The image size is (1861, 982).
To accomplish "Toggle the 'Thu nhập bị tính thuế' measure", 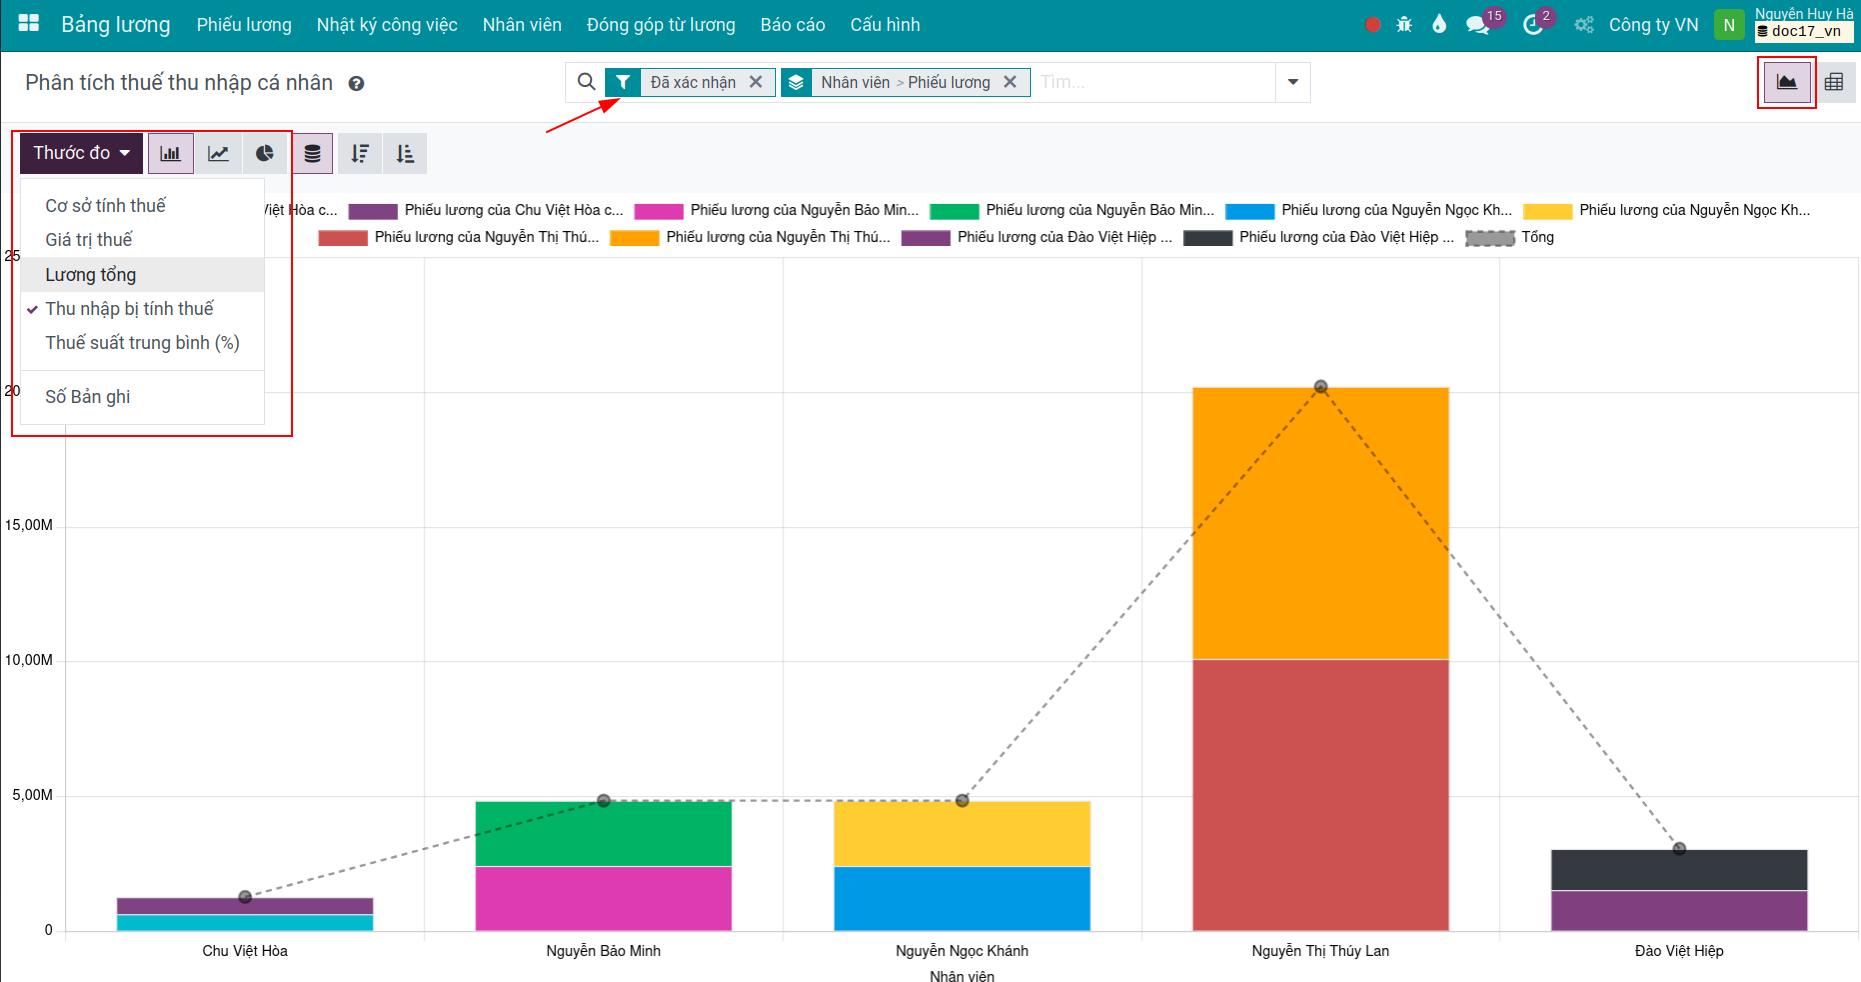I will click(x=129, y=309).
